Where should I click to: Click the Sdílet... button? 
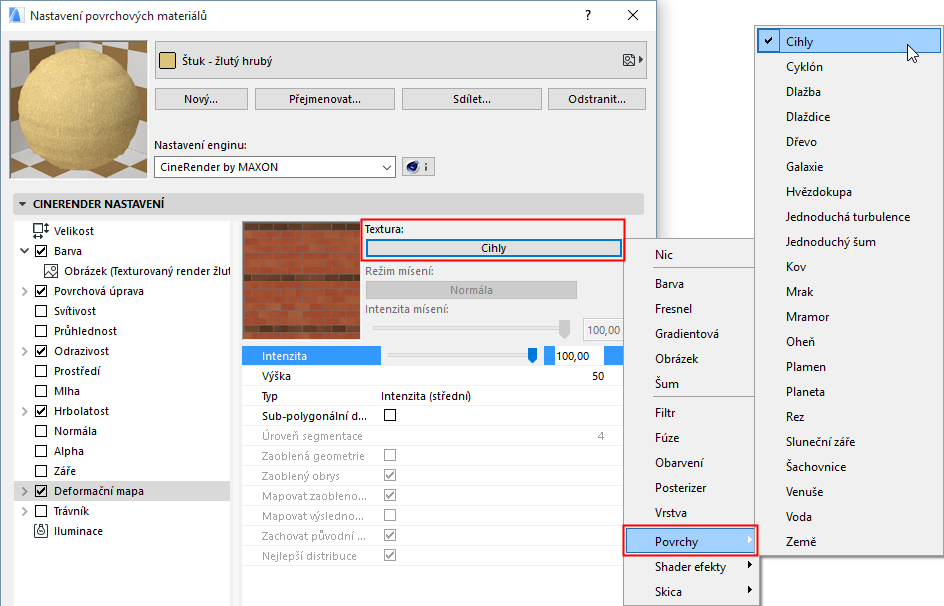click(x=471, y=99)
